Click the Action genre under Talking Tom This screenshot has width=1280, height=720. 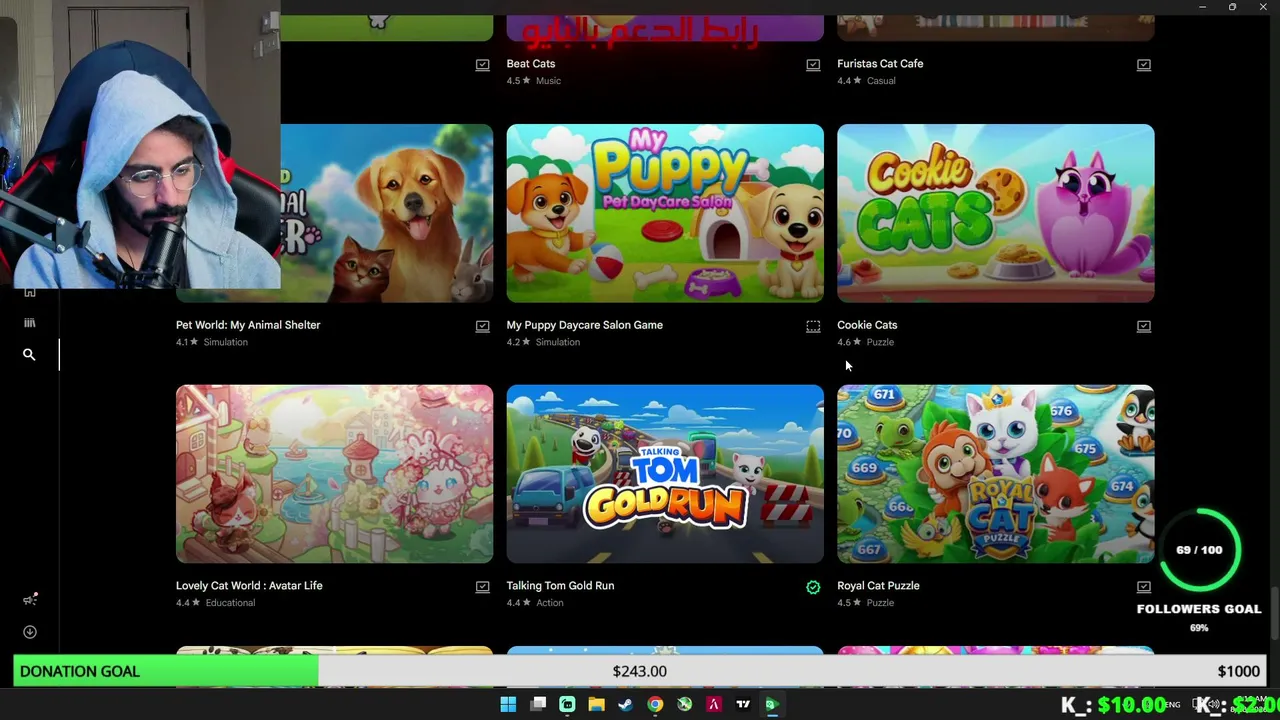[549, 603]
